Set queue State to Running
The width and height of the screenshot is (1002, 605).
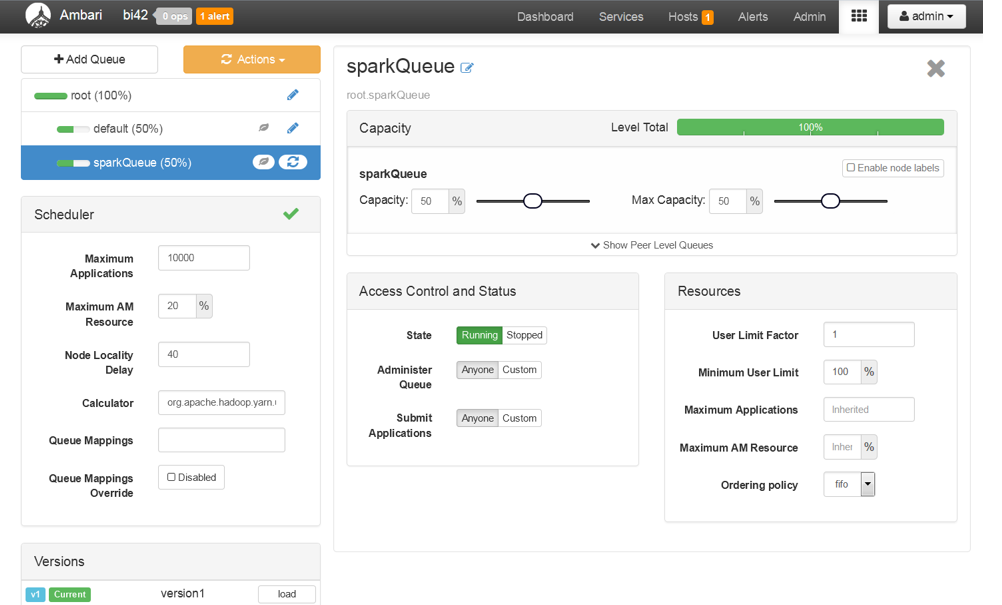(479, 335)
